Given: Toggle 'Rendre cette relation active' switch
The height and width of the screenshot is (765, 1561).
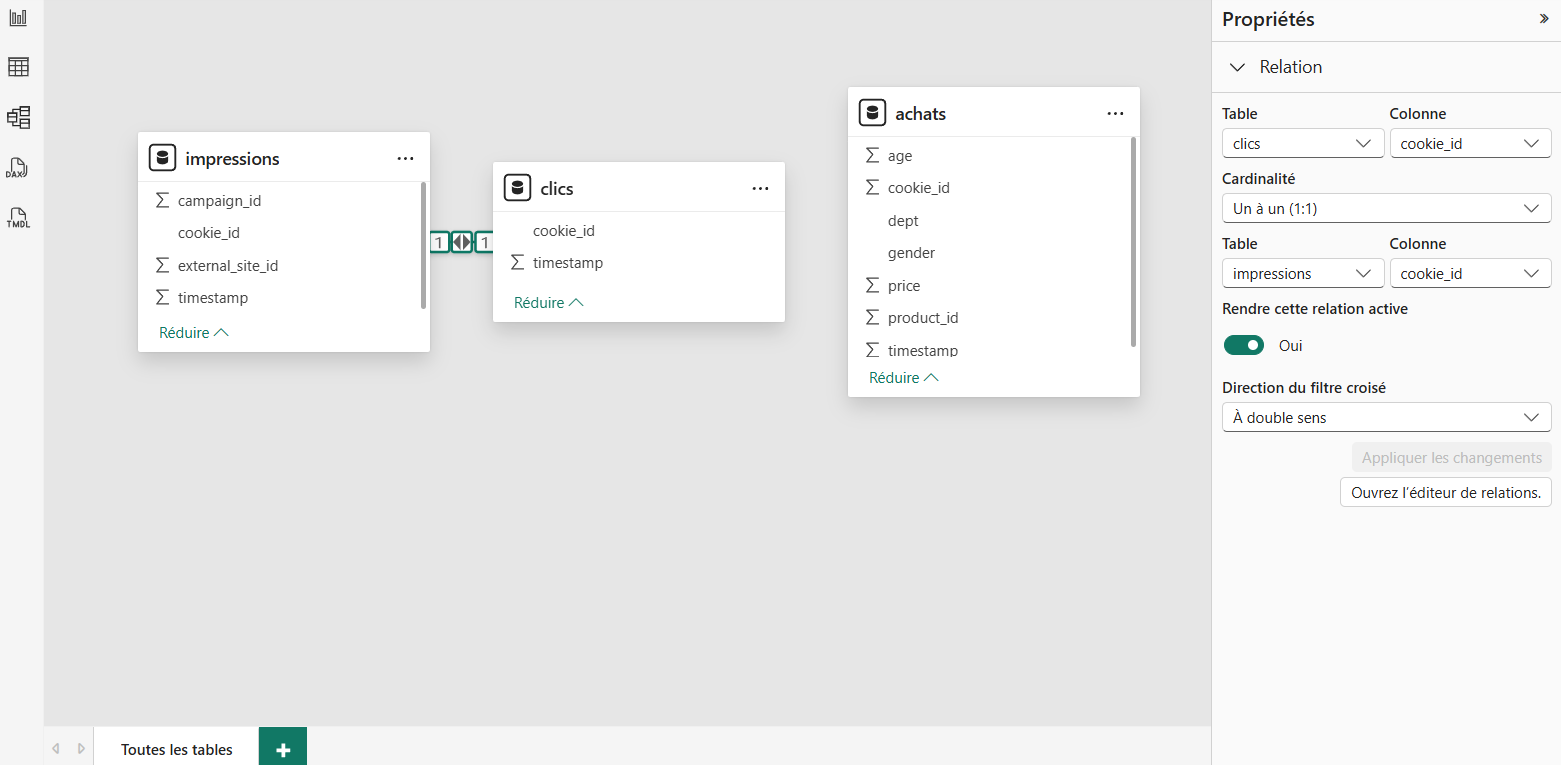Looking at the screenshot, I should (1244, 345).
